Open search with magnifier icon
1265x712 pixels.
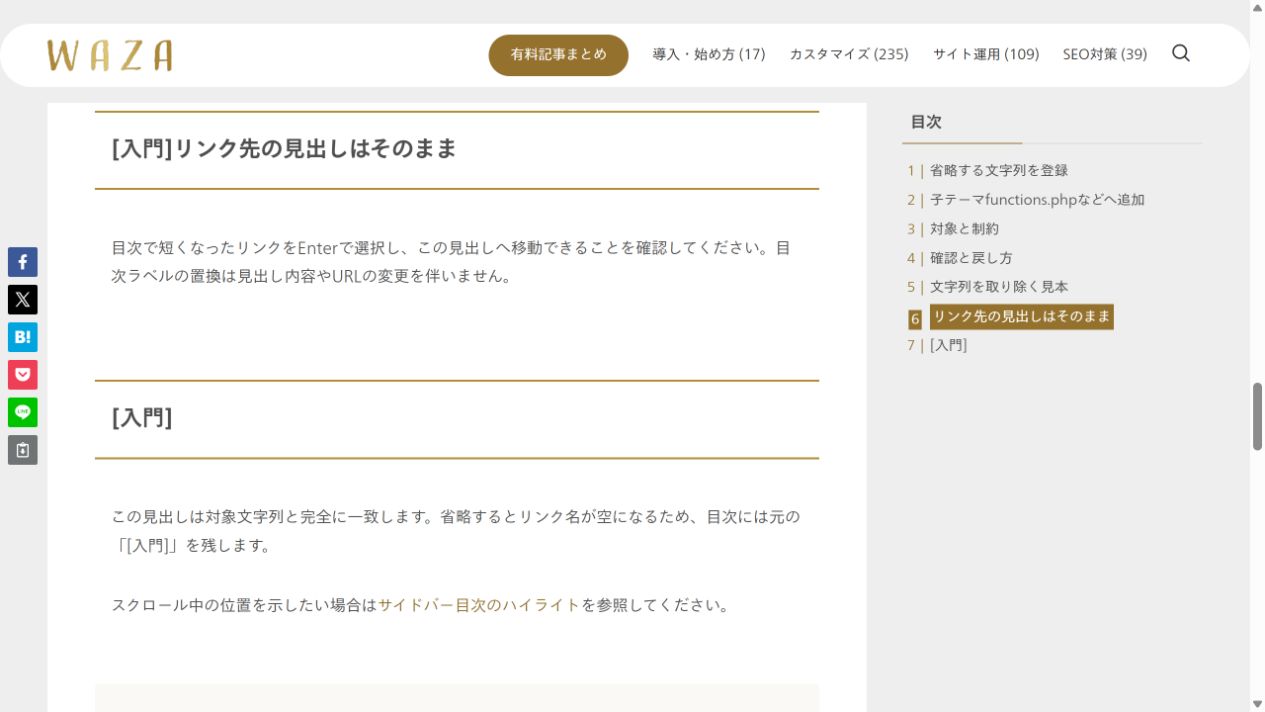(x=1181, y=54)
